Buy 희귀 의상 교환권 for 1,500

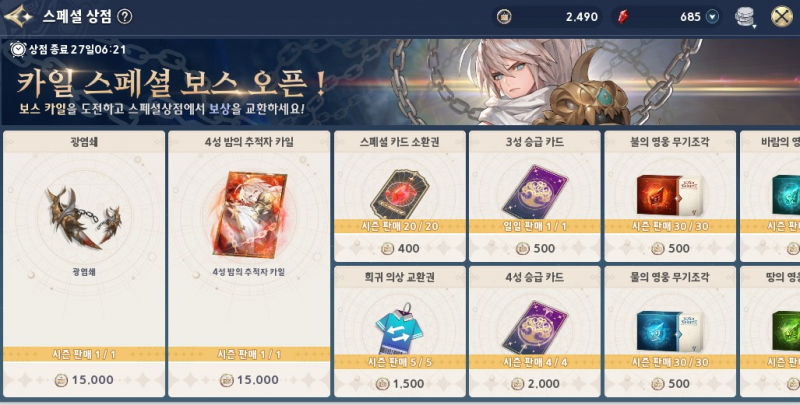pos(399,384)
